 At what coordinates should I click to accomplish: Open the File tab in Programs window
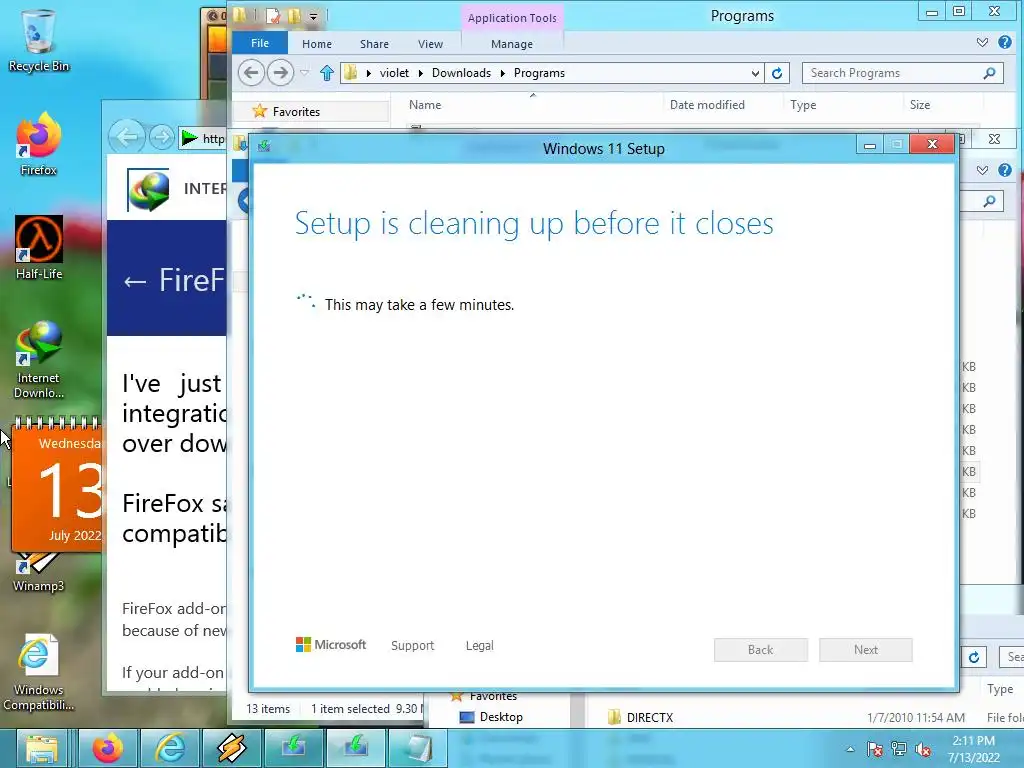pos(260,43)
